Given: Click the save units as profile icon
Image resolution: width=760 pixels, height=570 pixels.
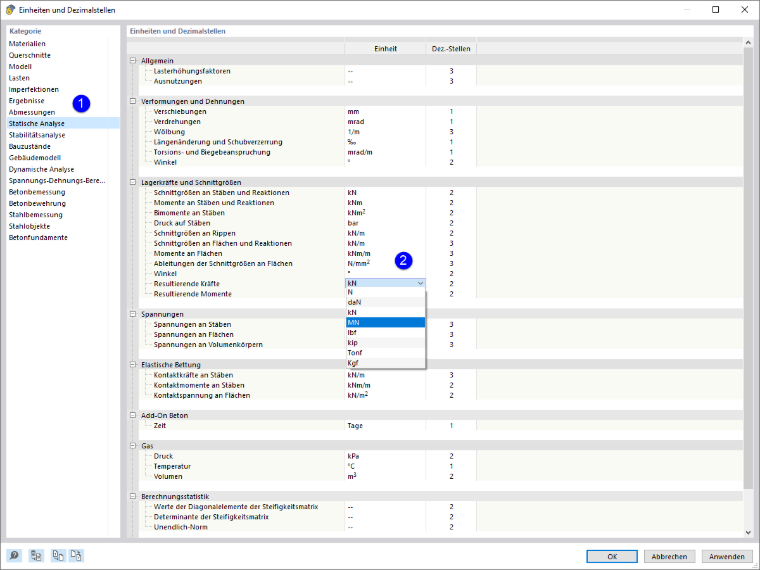Looking at the screenshot, I should (x=77, y=555).
